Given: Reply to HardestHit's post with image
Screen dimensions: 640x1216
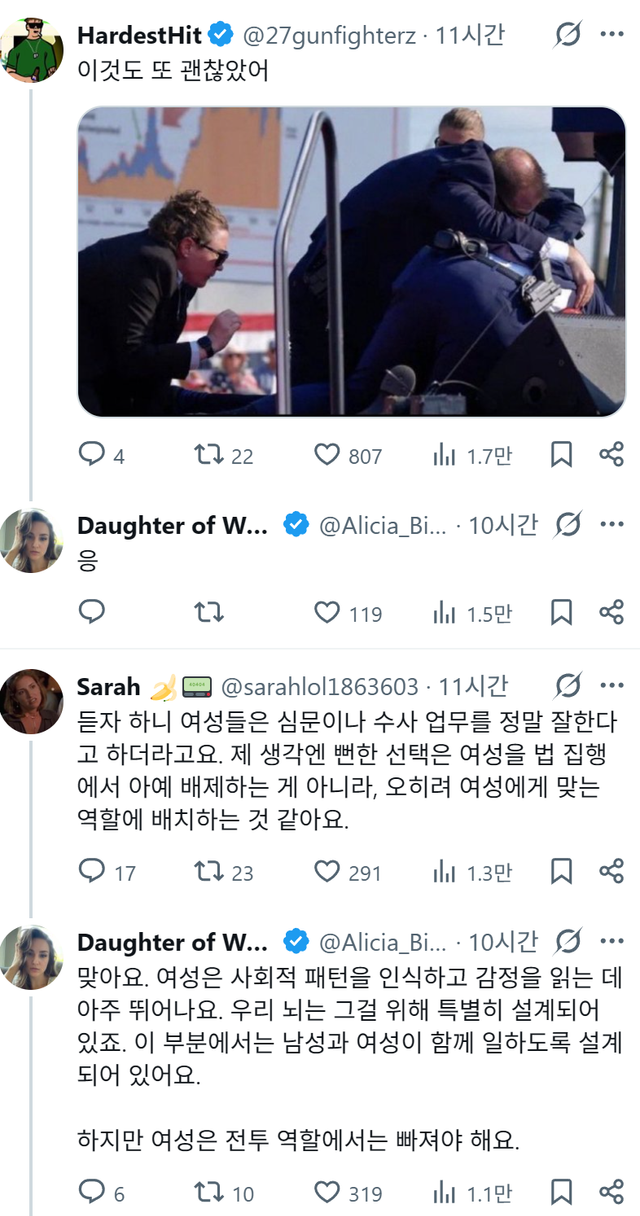Looking at the screenshot, I should click(x=92, y=455).
